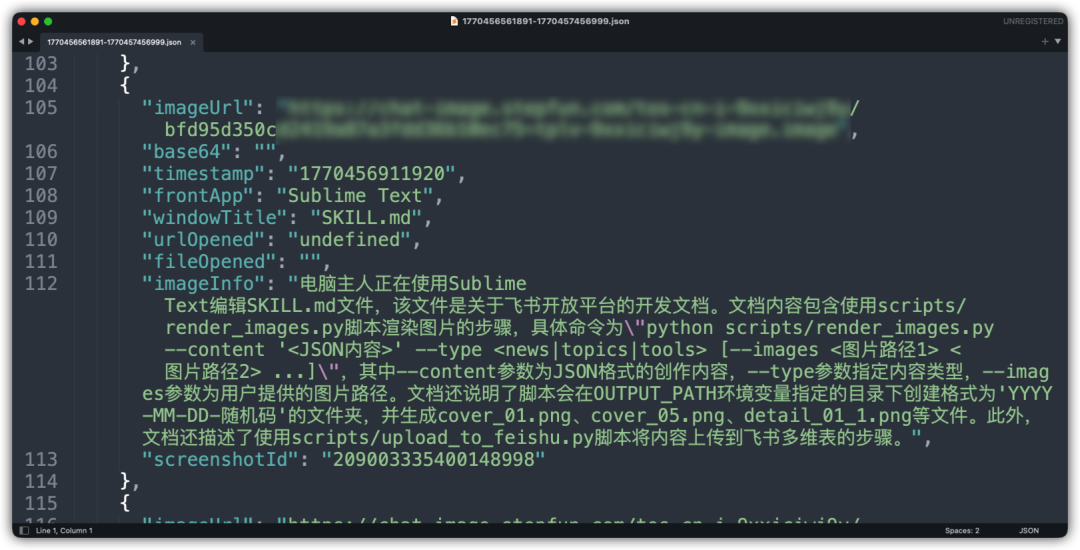Open the Spaces: 2 indentation menu
This screenshot has height=550, width=1080.
tap(962, 530)
